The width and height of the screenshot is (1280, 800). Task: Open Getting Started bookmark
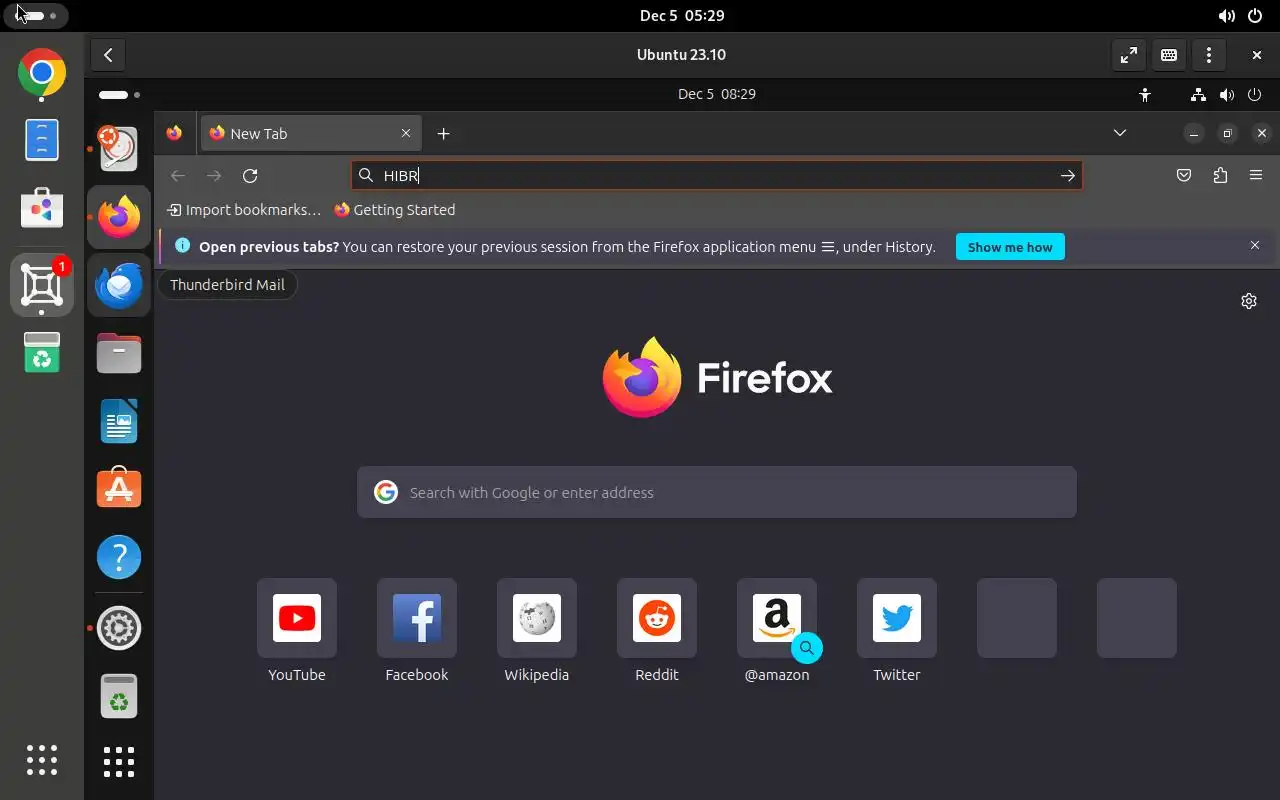395,210
